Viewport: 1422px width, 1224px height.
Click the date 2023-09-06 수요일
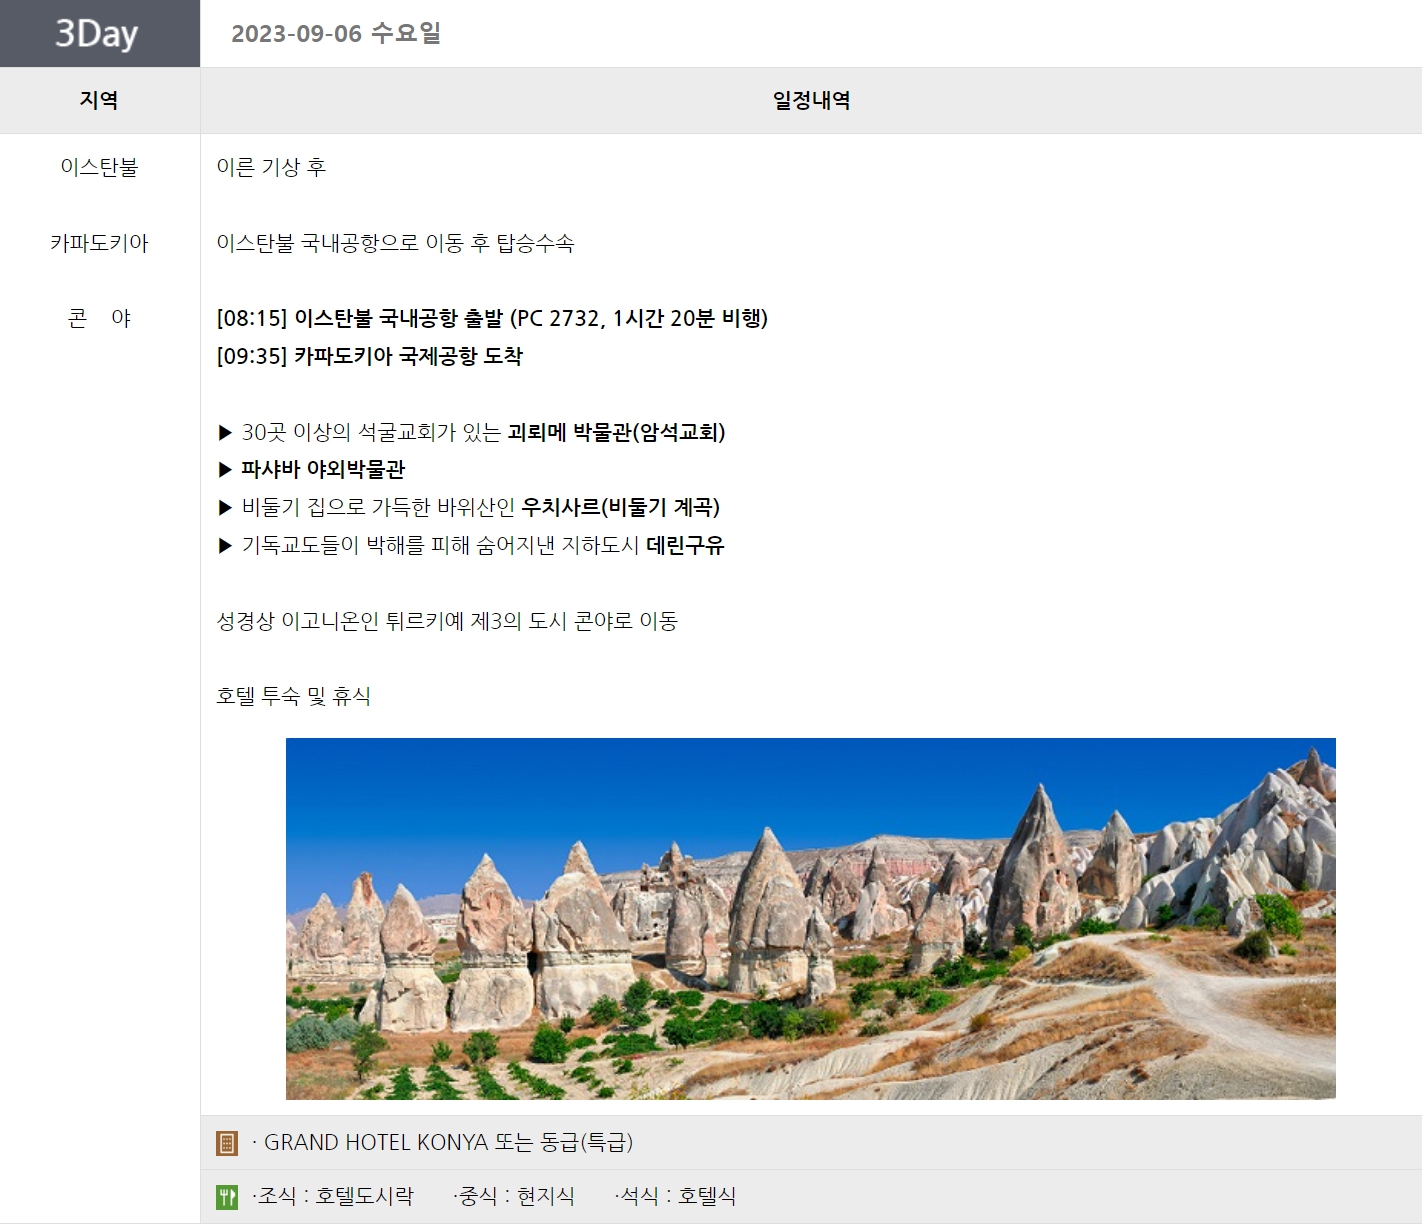click(336, 34)
